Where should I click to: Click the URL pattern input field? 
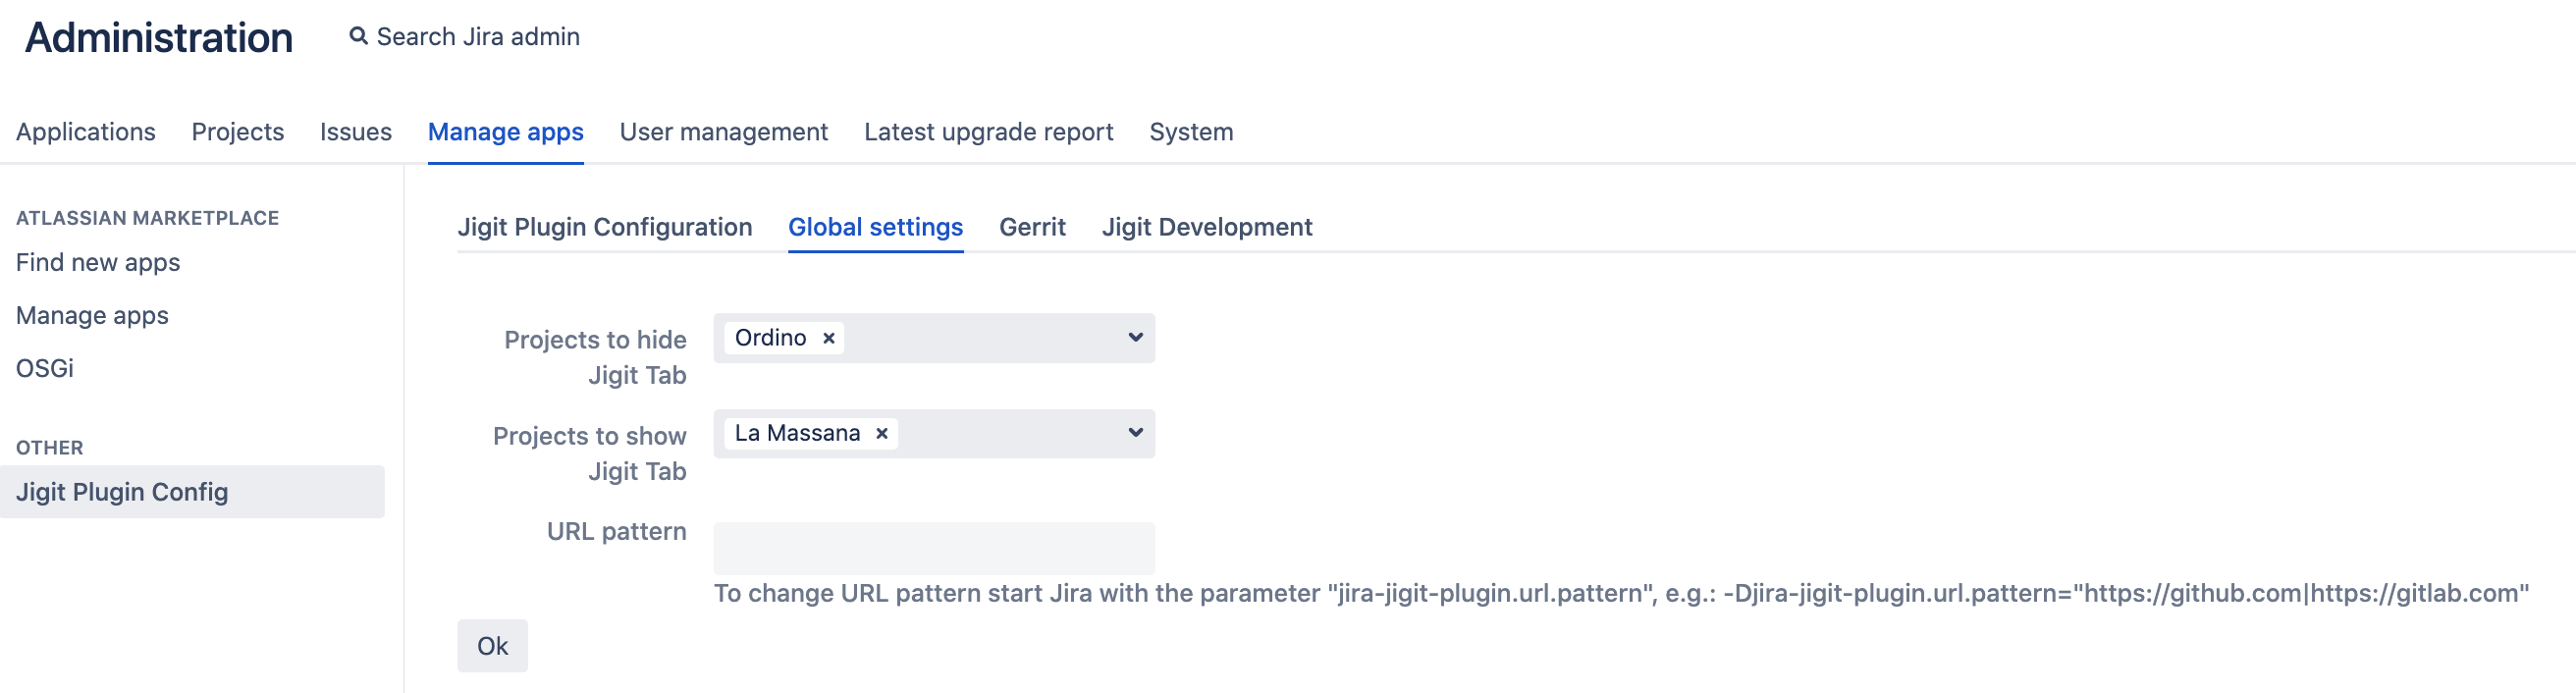coord(934,548)
